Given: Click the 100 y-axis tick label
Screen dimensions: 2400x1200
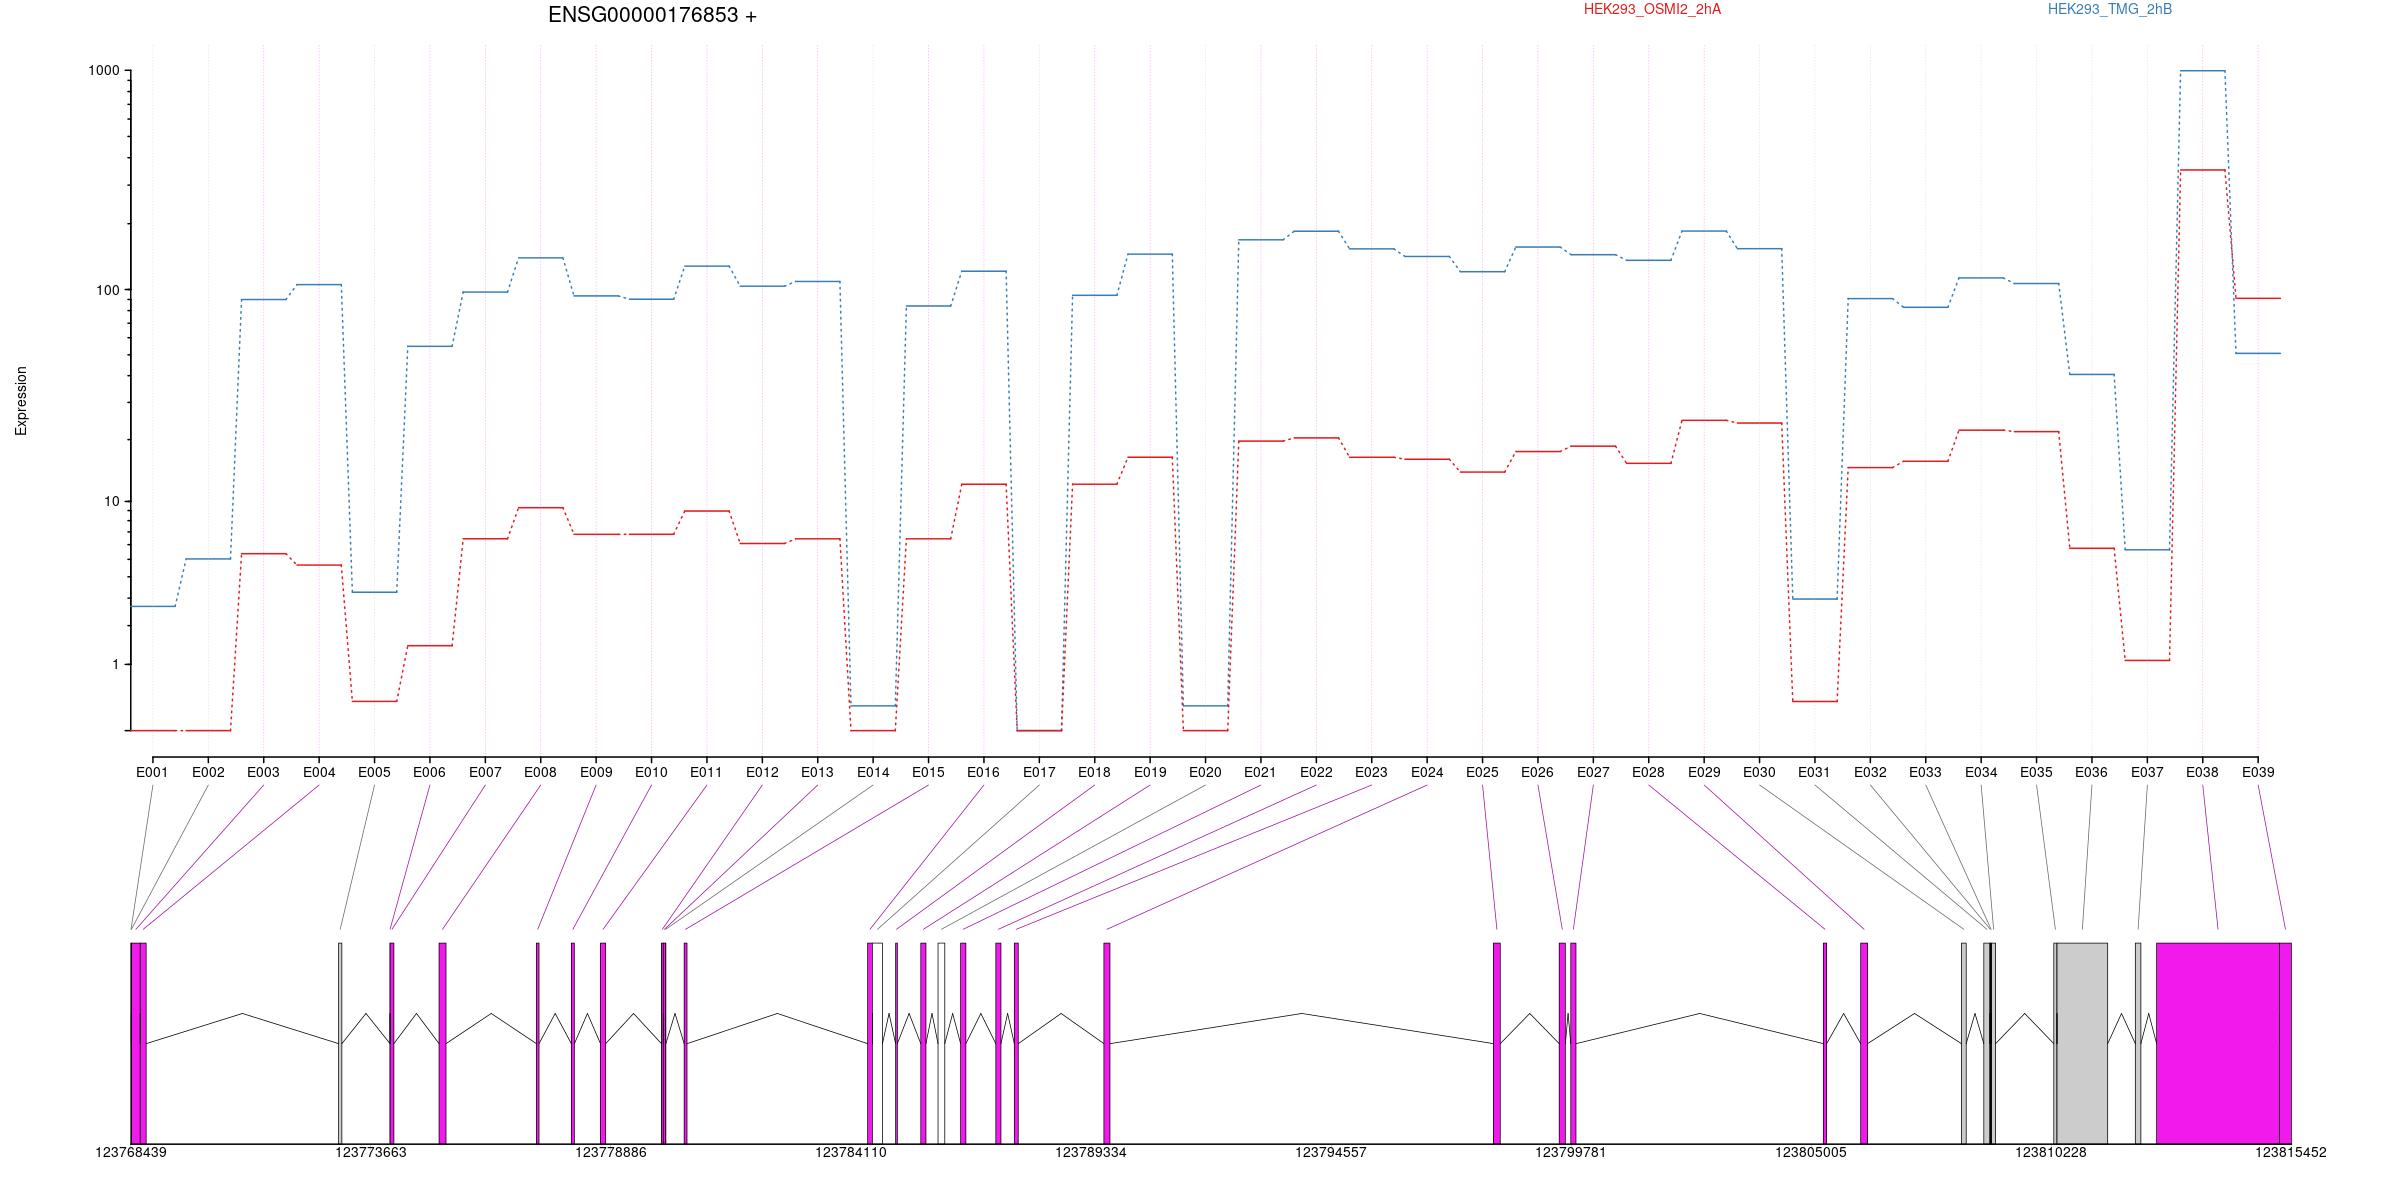Looking at the screenshot, I should [108, 290].
